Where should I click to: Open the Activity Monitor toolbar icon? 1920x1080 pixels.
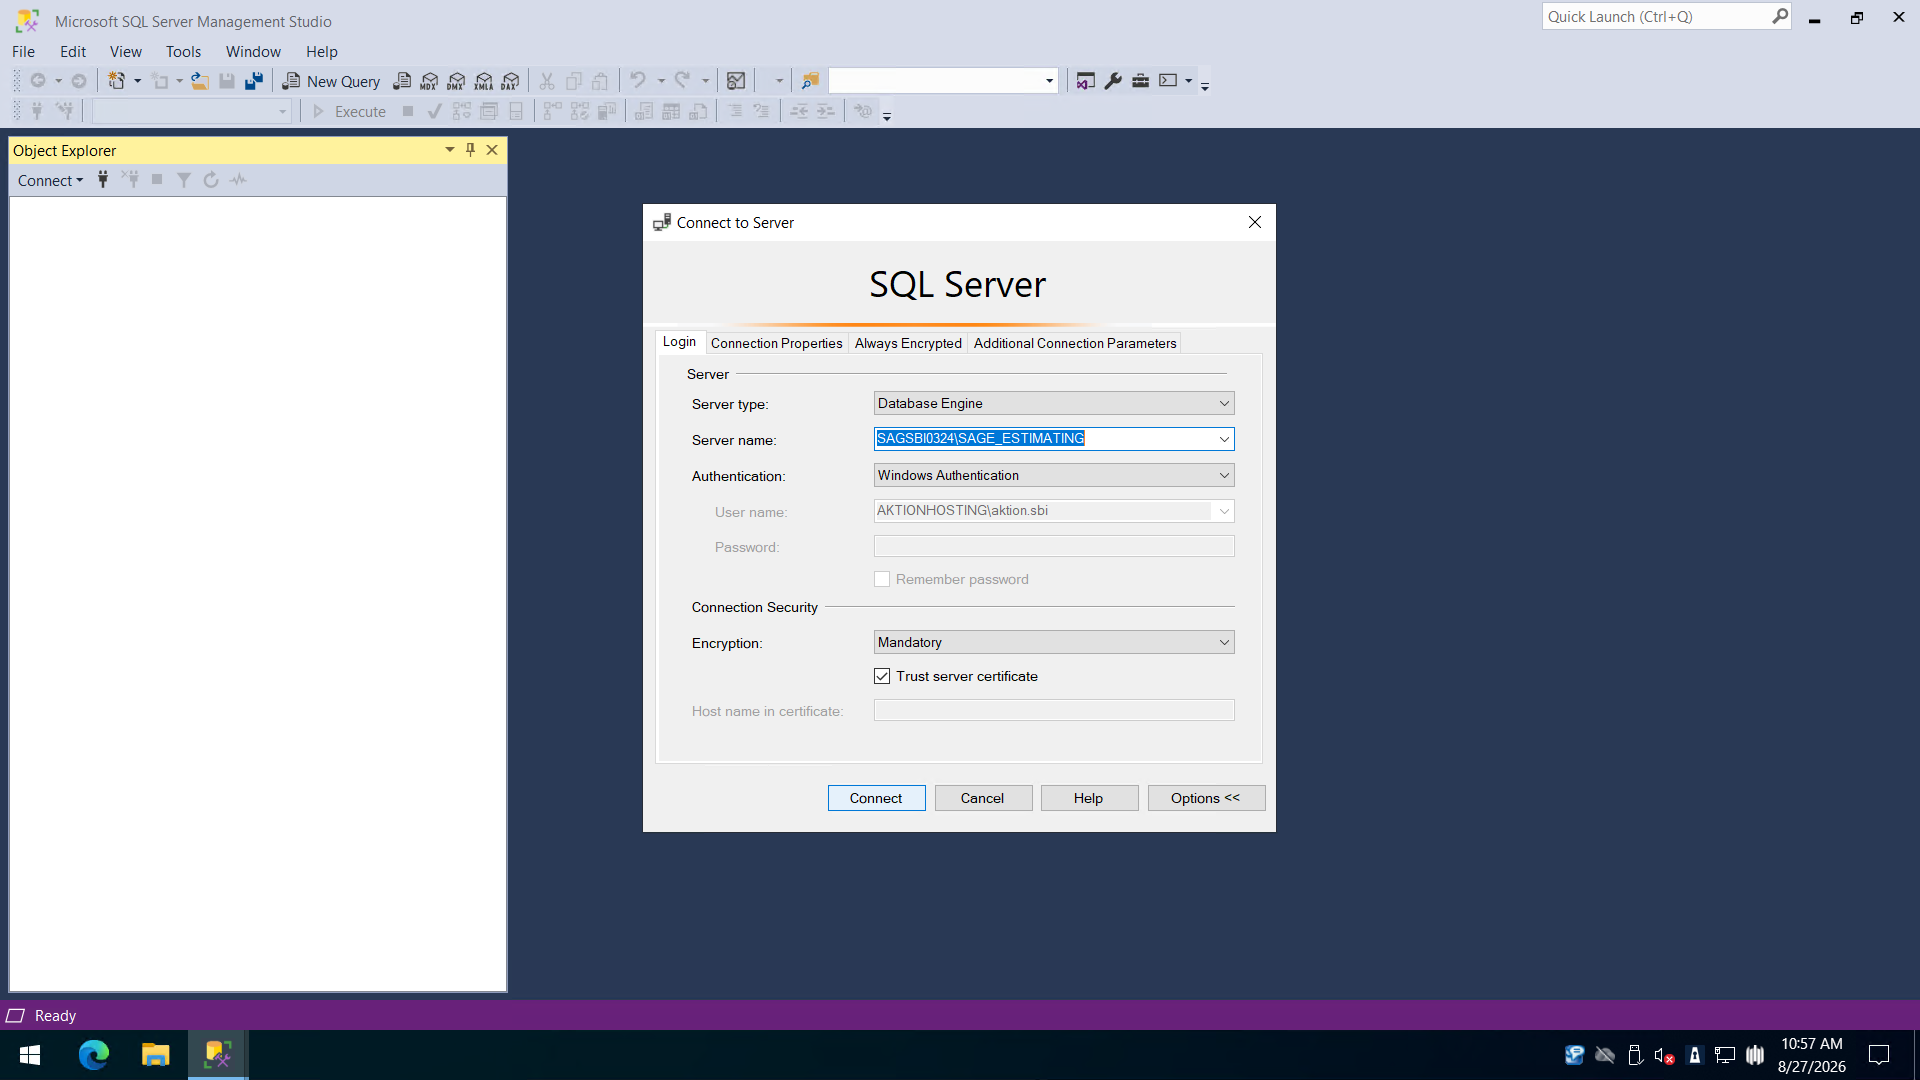click(x=736, y=81)
